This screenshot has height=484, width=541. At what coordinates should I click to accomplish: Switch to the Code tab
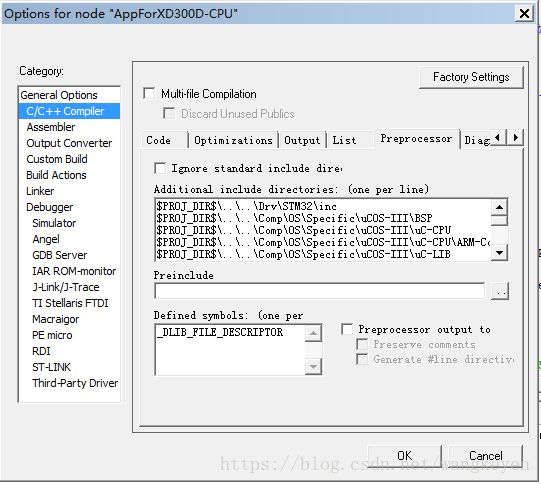click(x=165, y=140)
